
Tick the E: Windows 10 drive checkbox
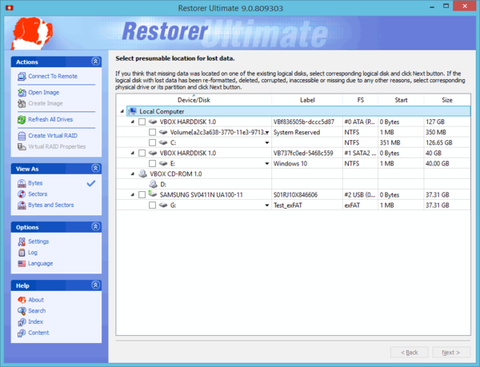coord(152,163)
